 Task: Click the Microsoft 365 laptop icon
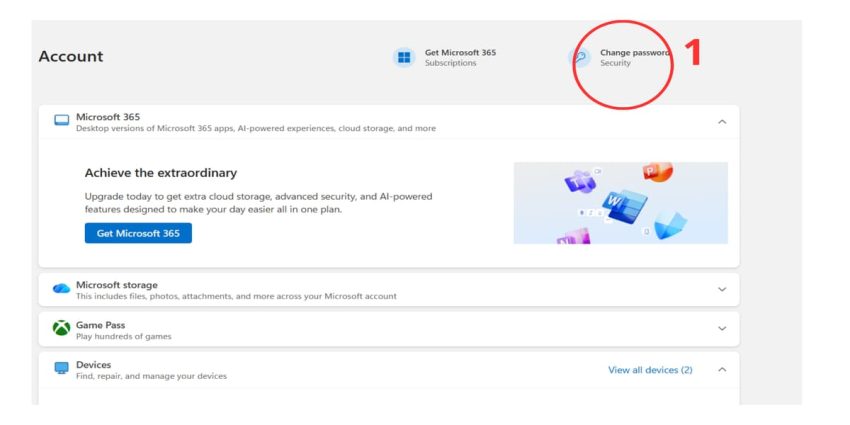pyautogui.click(x=62, y=120)
